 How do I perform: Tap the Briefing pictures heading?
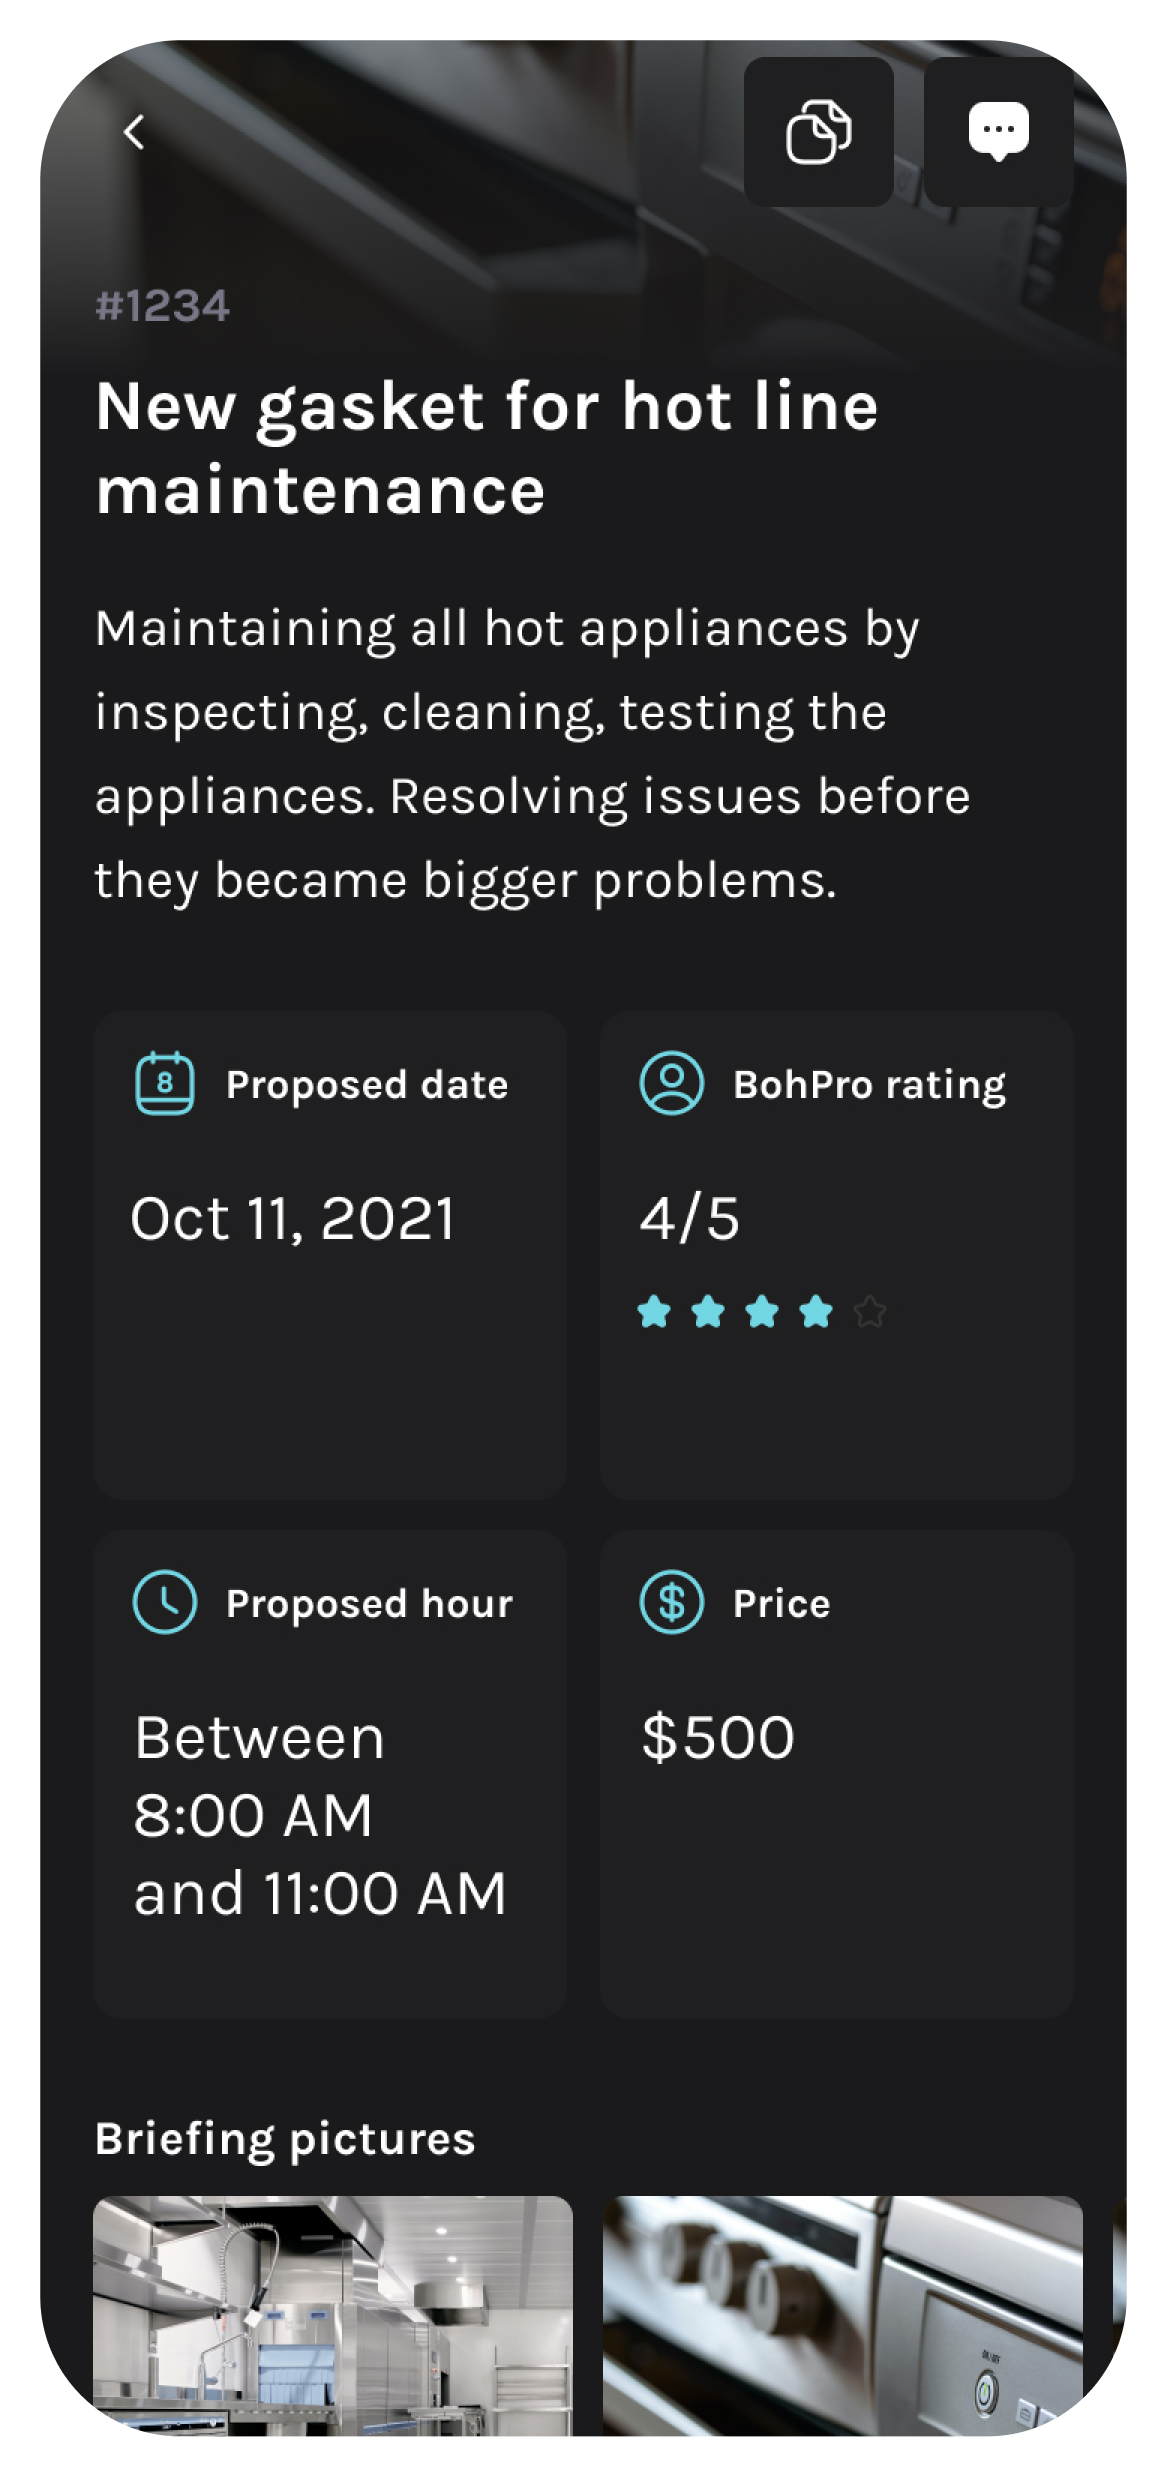[285, 2139]
